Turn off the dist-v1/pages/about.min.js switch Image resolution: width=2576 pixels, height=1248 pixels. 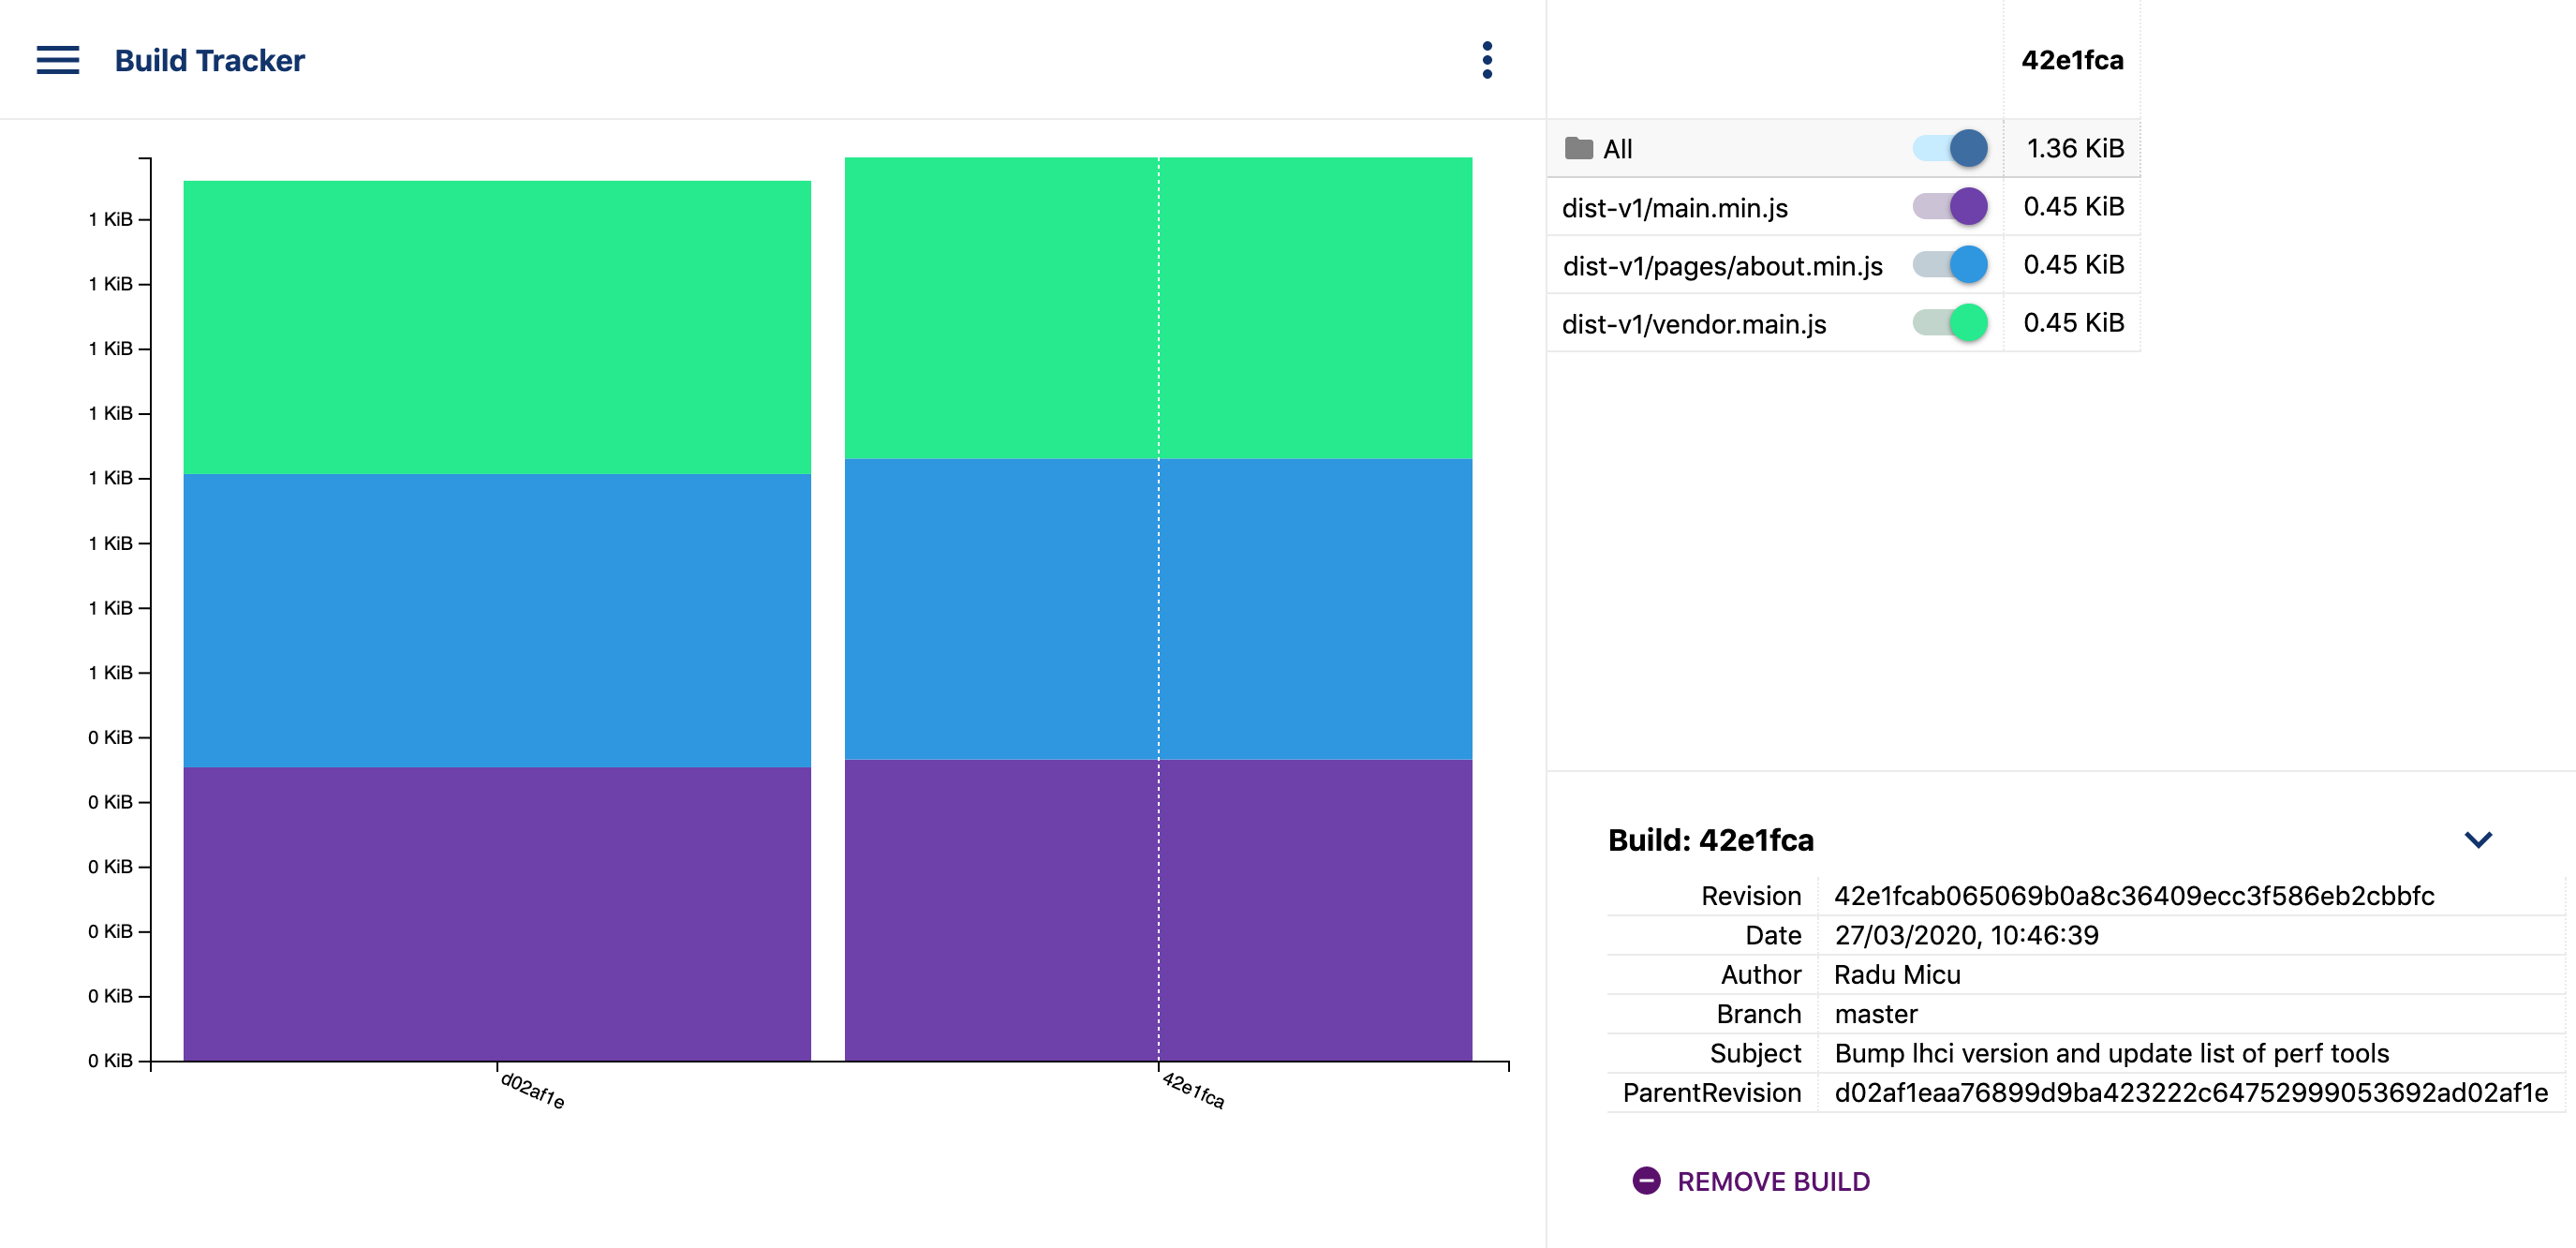pyautogui.click(x=1950, y=265)
